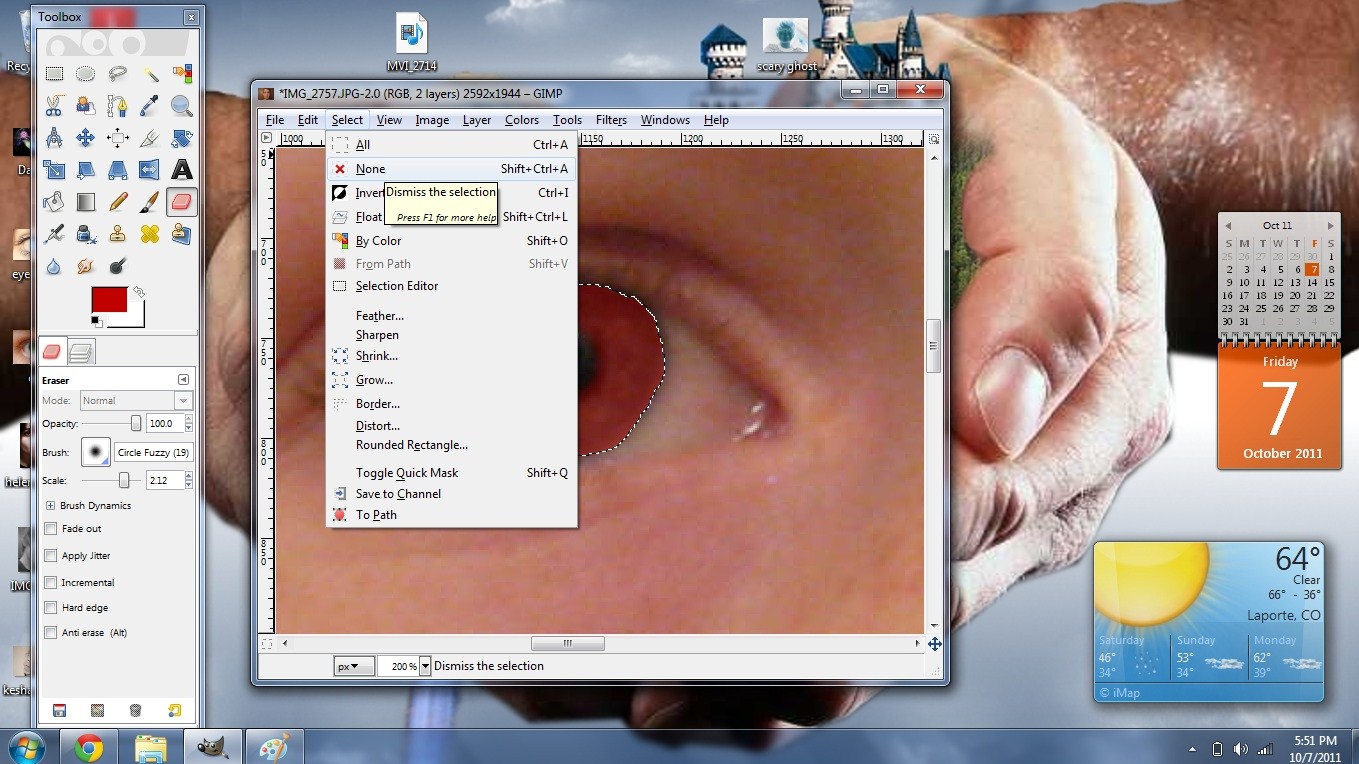Image resolution: width=1359 pixels, height=764 pixels.
Task: Select the Scissors Select tool
Action: (x=54, y=106)
